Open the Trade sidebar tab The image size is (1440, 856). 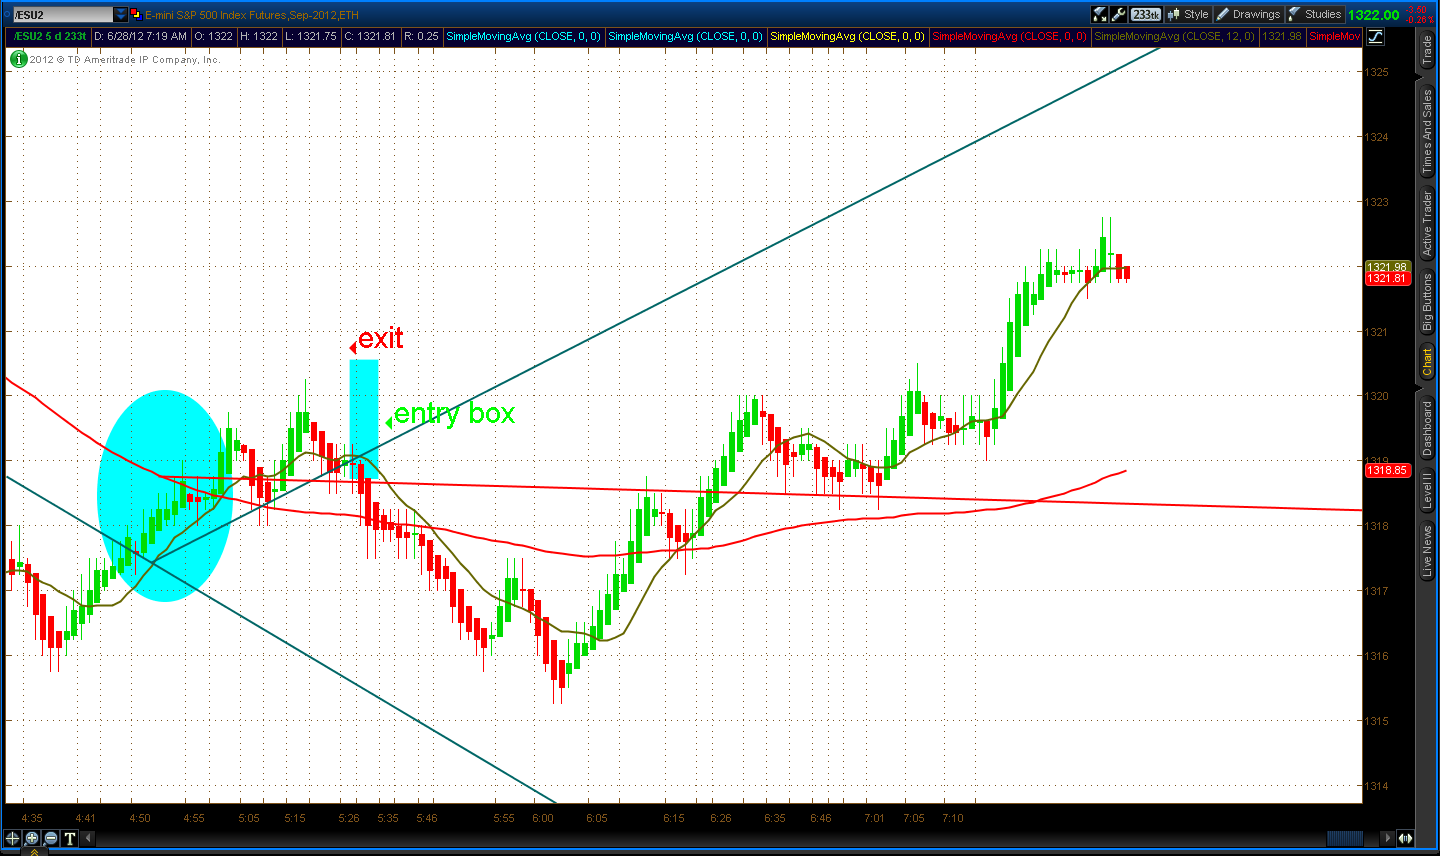[x=1428, y=50]
